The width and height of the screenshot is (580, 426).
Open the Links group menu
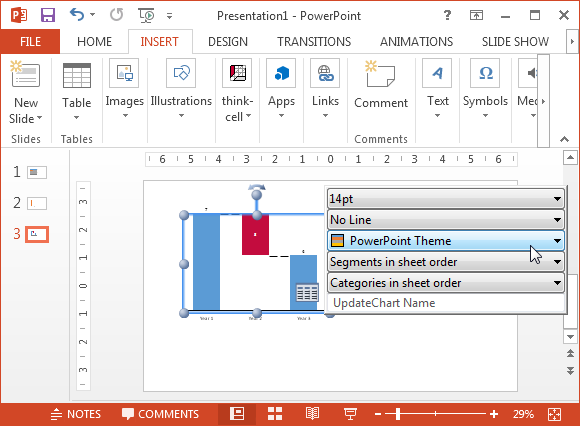click(x=325, y=89)
